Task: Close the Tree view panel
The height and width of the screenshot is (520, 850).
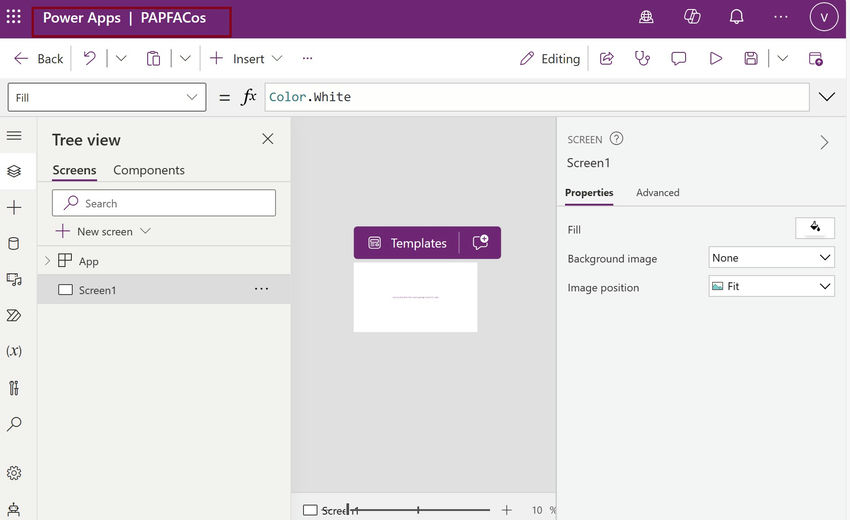Action: coord(268,139)
